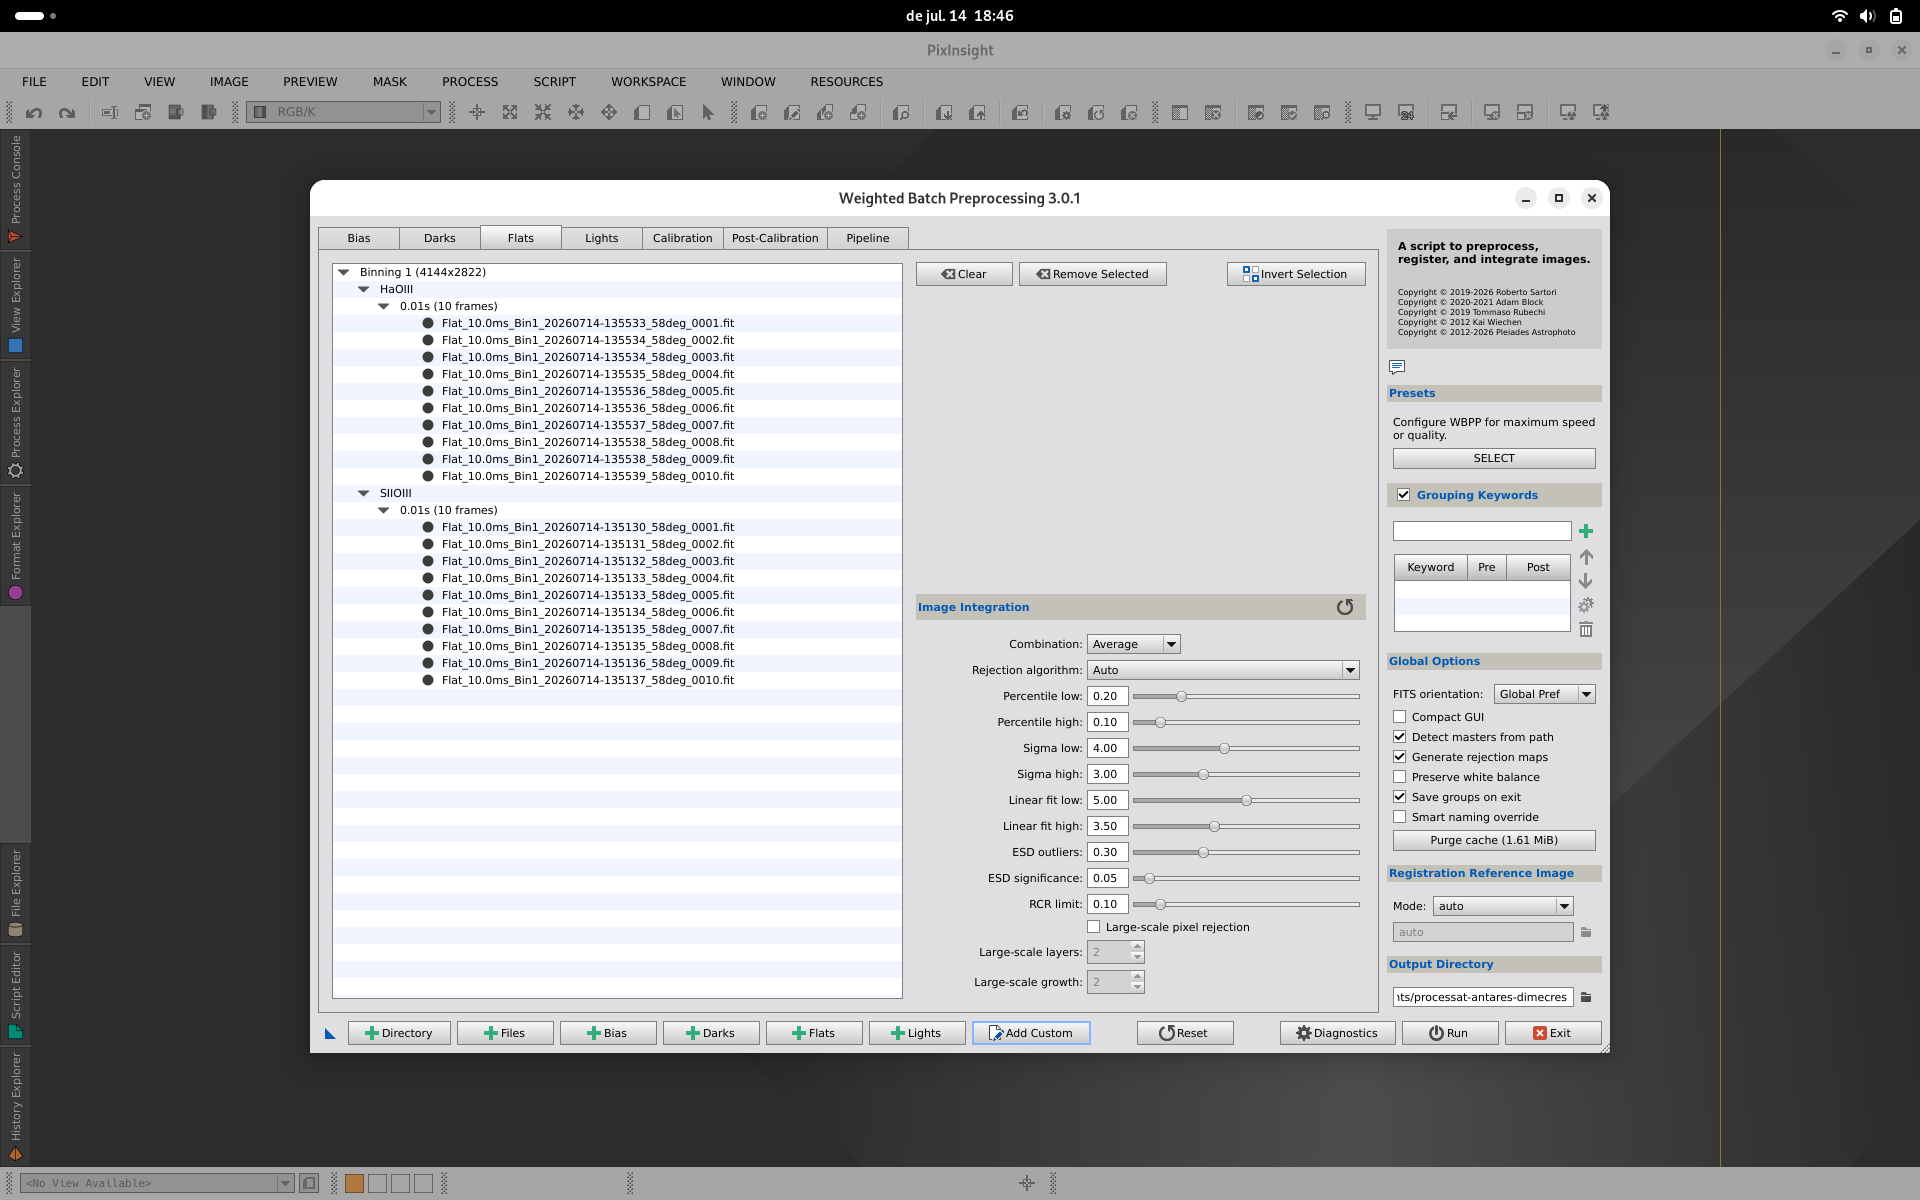Switch to the Lights tab
The width and height of the screenshot is (1920, 1200).
601,238
